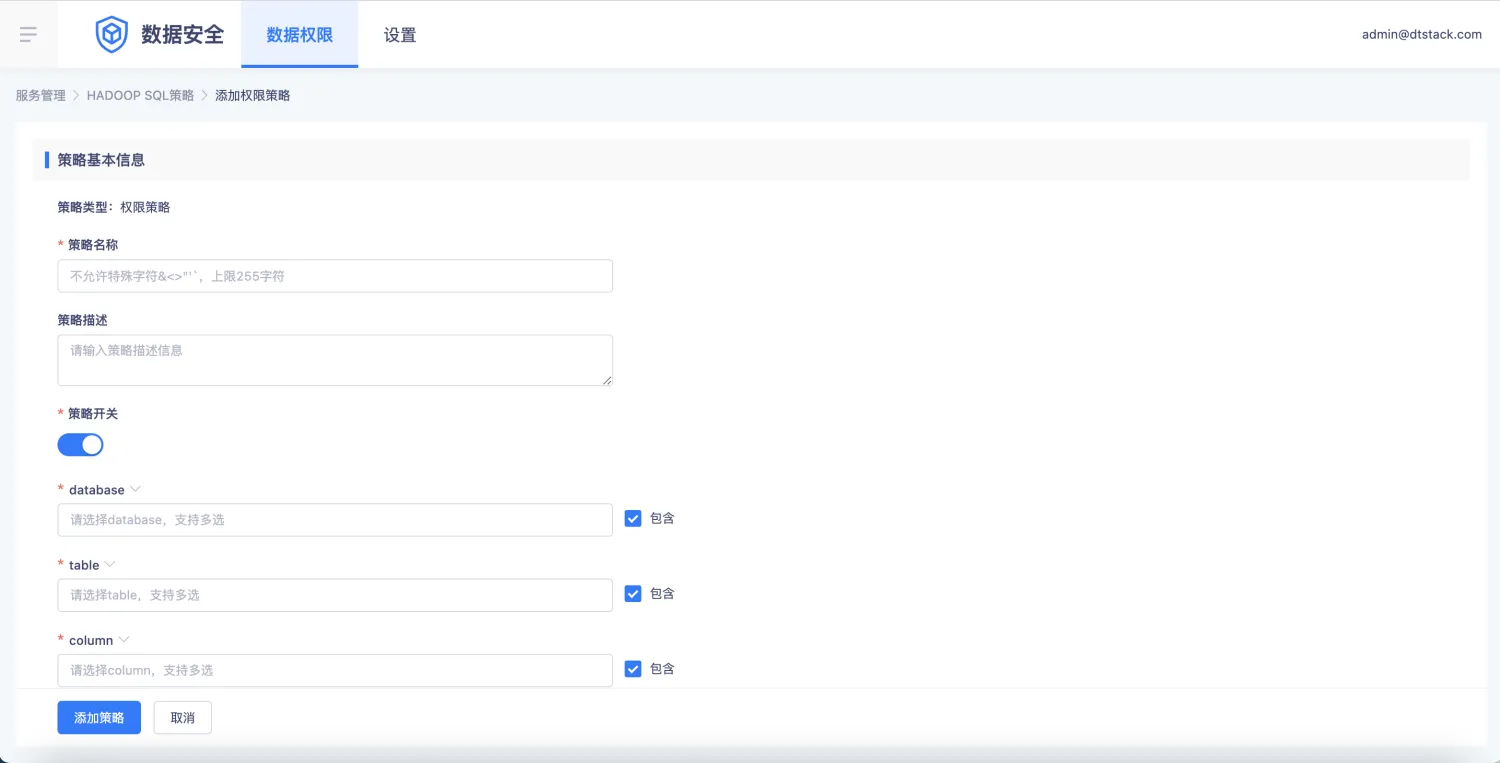Focus the 策略名称 input field
The height and width of the screenshot is (763, 1500).
tap(335, 276)
